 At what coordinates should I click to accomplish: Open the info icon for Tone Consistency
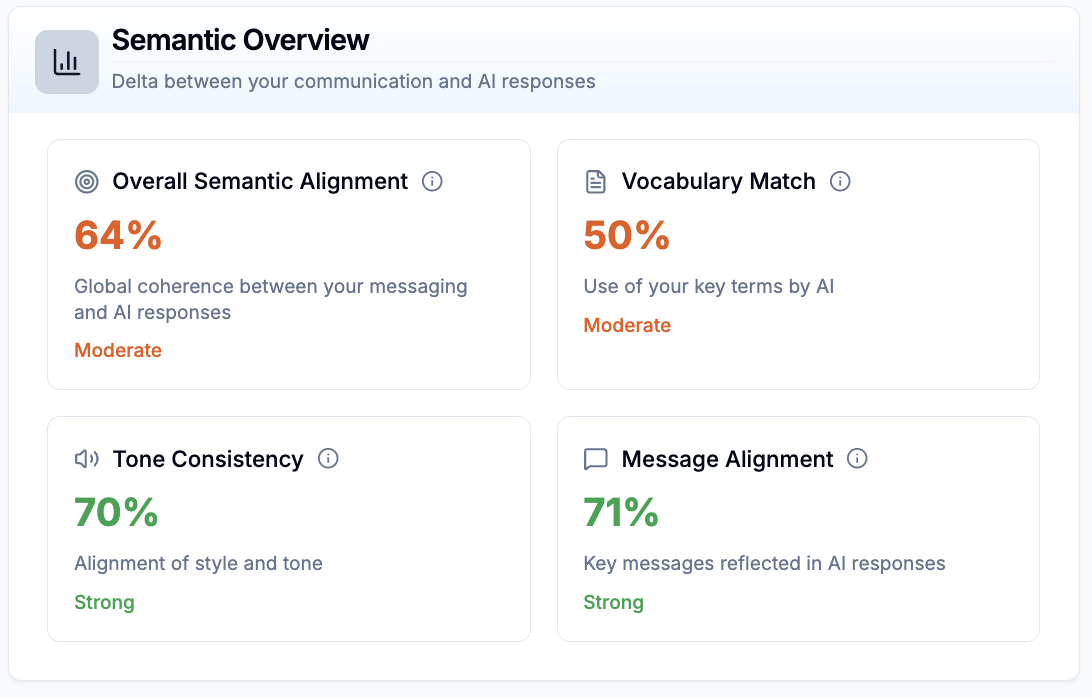(x=328, y=459)
